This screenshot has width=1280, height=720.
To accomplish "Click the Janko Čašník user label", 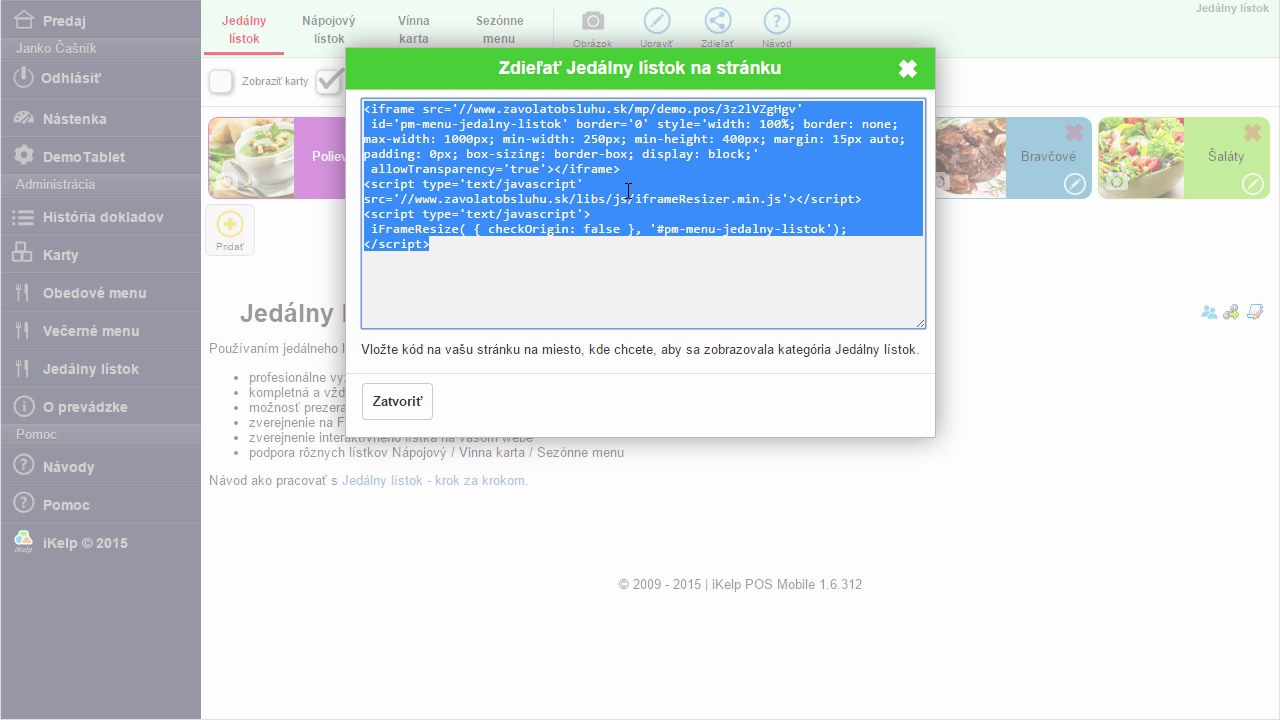I will (56, 48).
